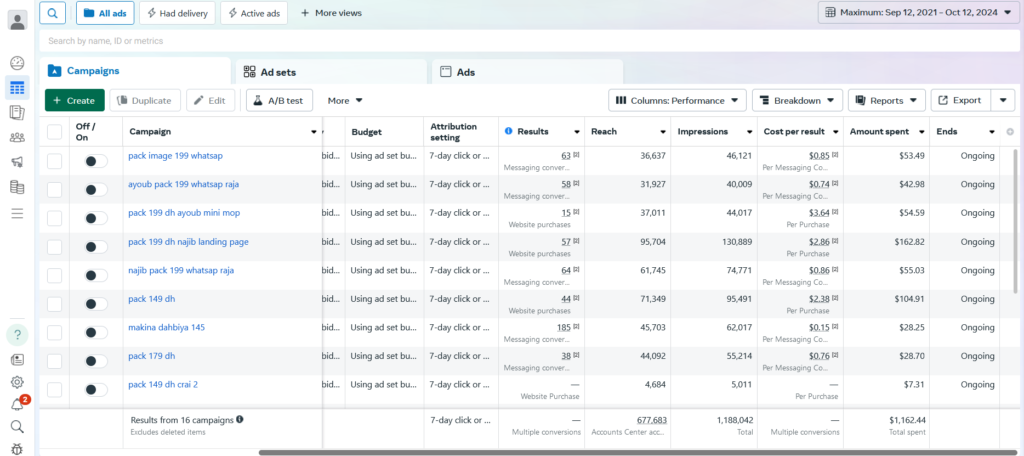The height and width of the screenshot is (456, 1024).
Task: Open the news feed icon in sidebar
Action: point(18,359)
